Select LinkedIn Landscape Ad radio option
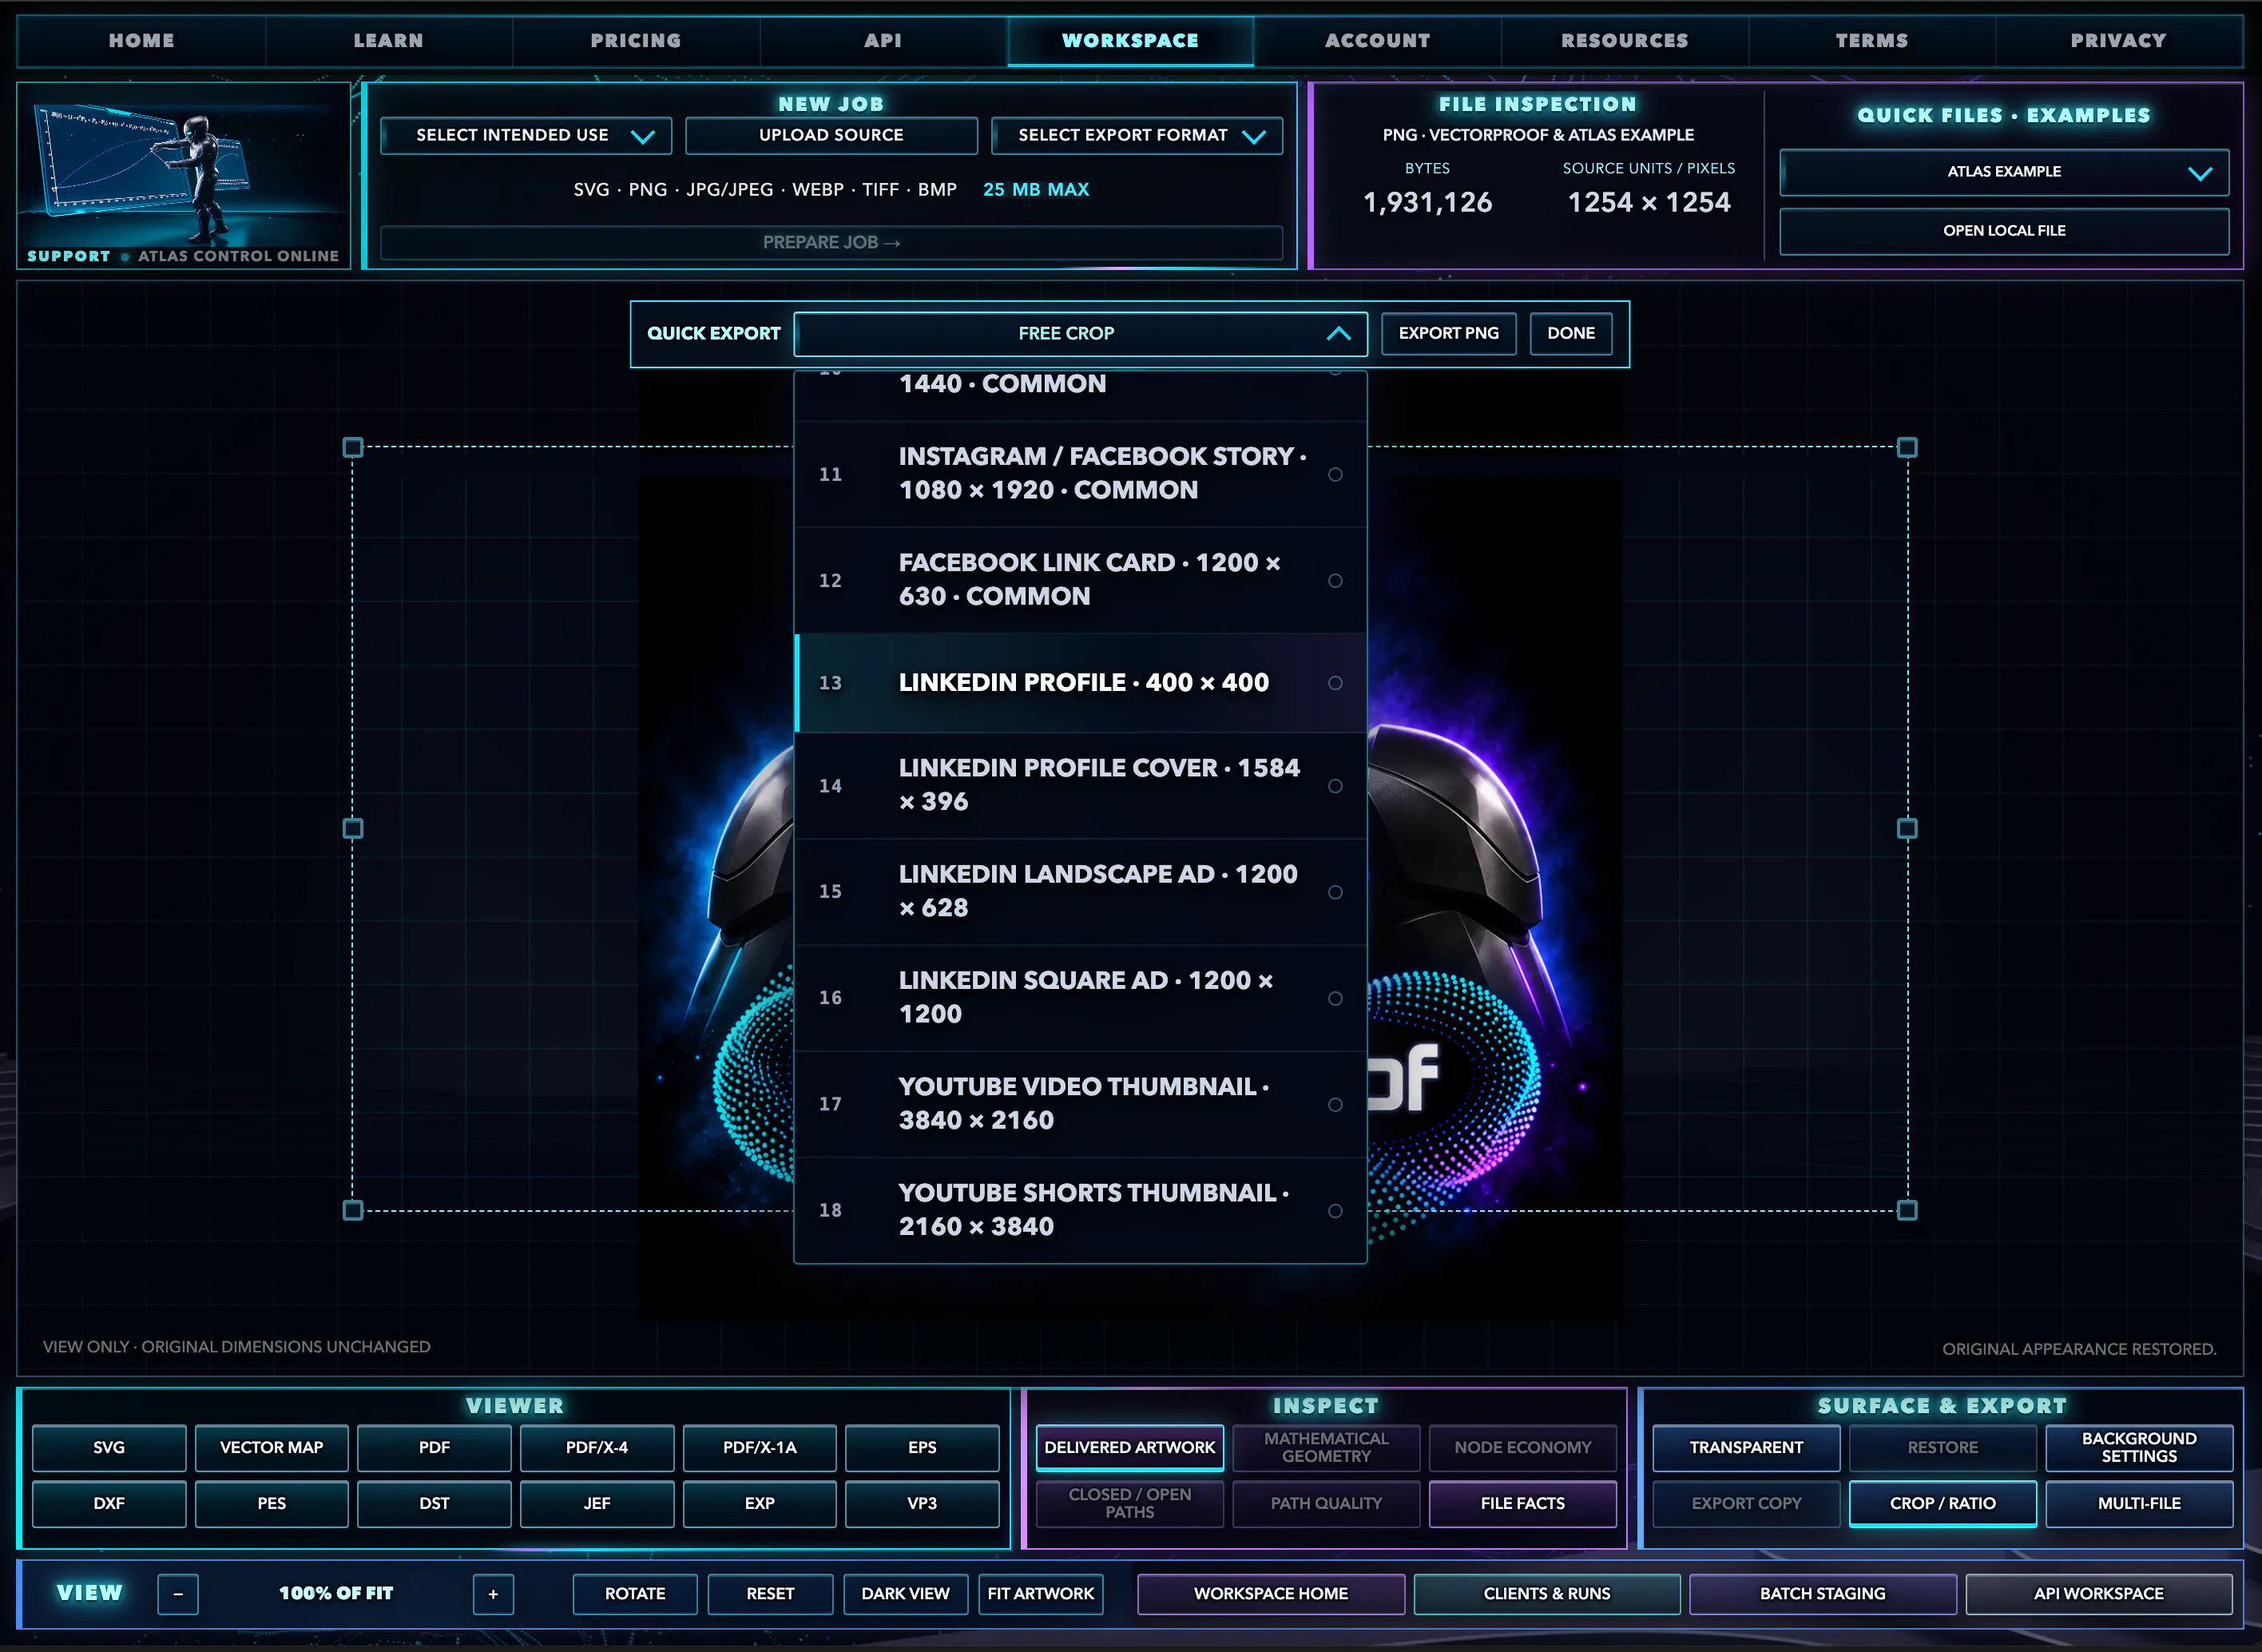Viewport: 2262px width, 1652px height. tap(1335, 892)
